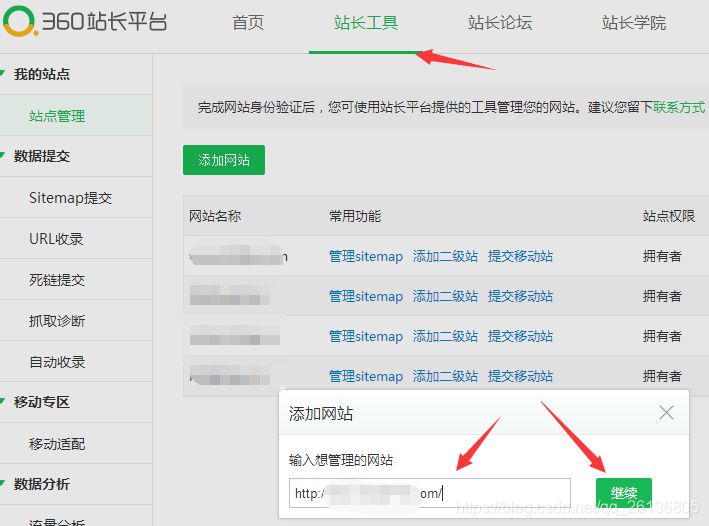Click 添加二级站 in the fourth site row
This screenshot has width=709, height=526.
[445, 376]
